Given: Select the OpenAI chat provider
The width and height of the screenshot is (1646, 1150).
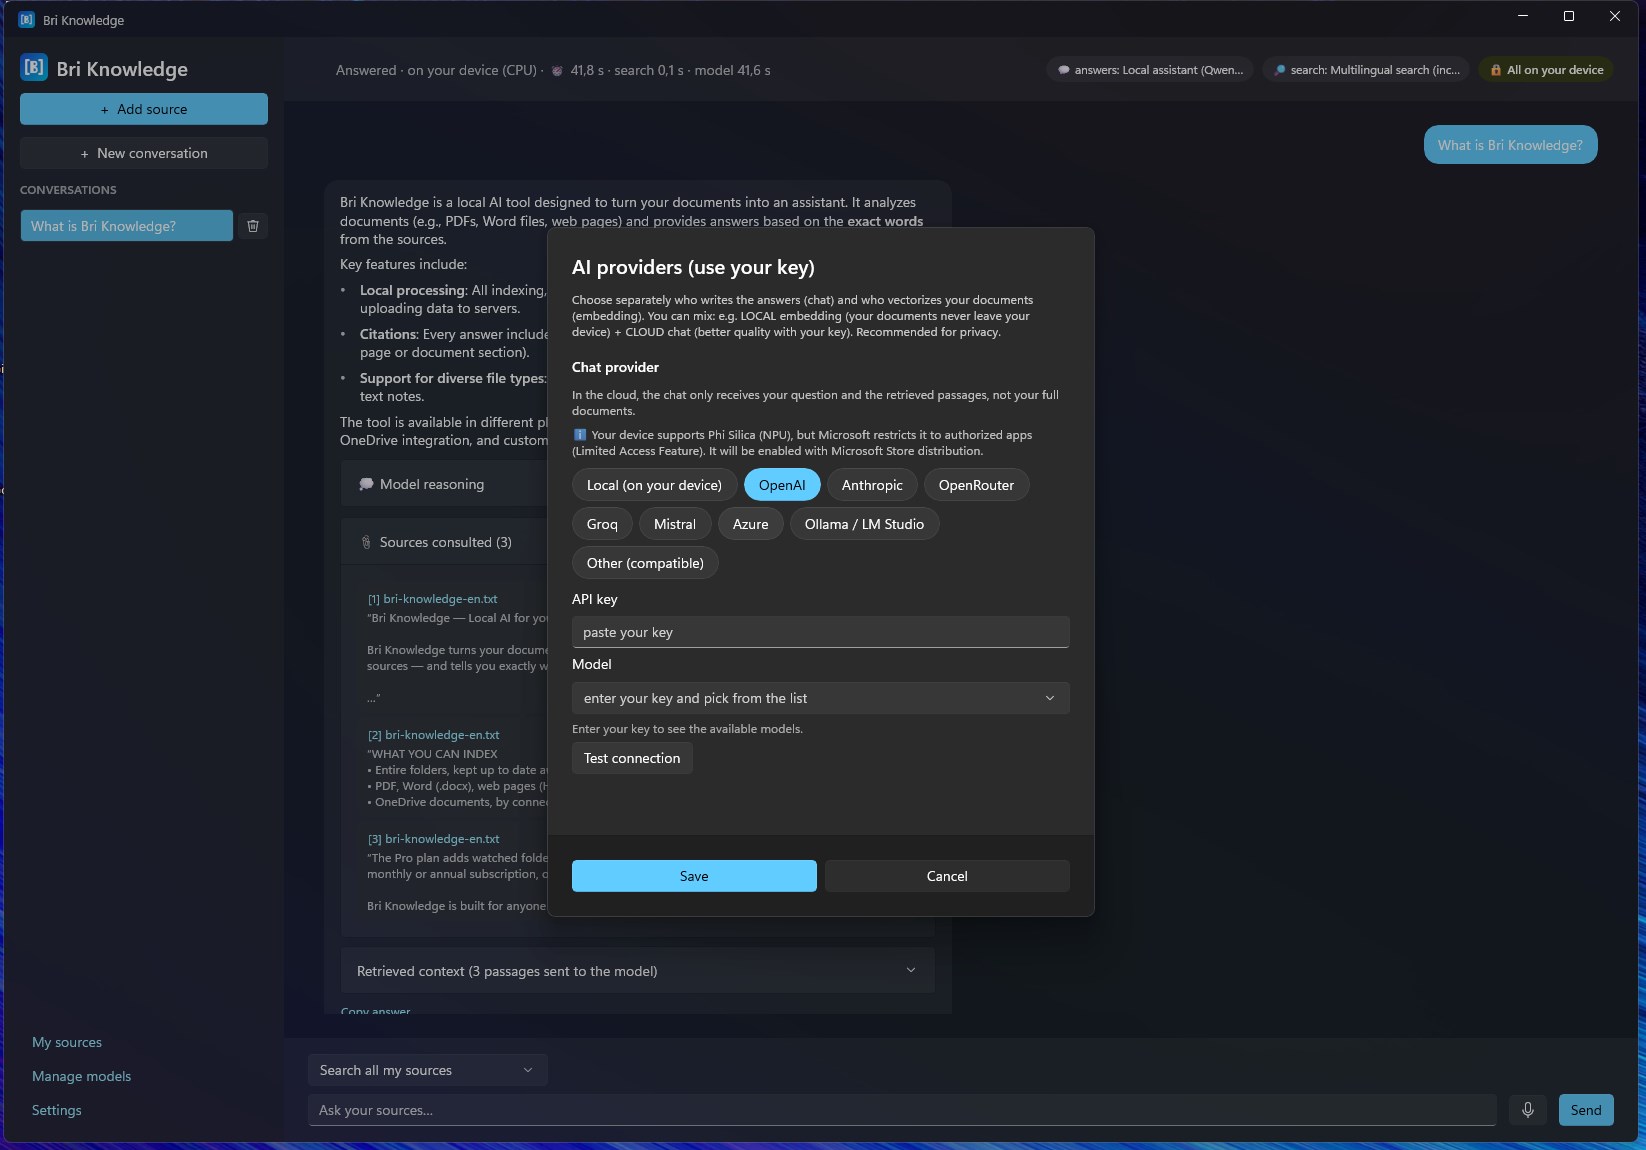Looking at the screenshot, I should click(782, 485).
